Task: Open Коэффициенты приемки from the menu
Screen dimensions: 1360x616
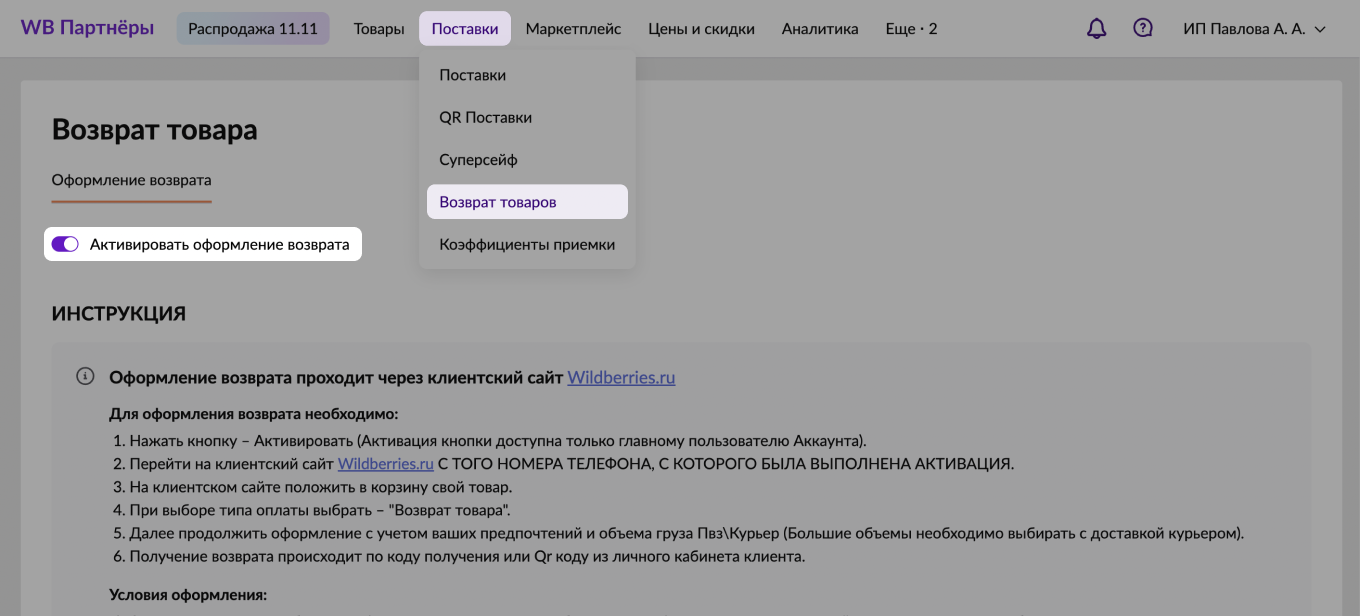Action: 527,243
